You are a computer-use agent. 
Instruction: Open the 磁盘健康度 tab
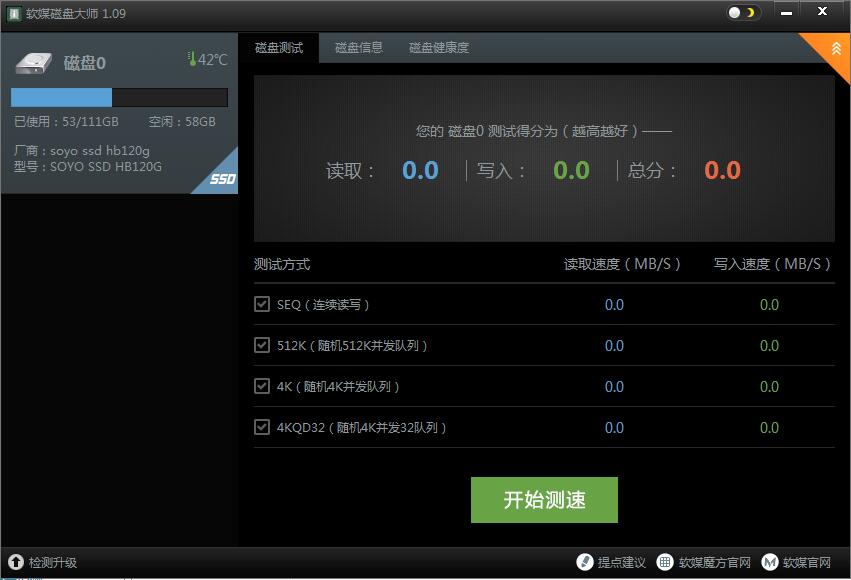coord(437,47)
